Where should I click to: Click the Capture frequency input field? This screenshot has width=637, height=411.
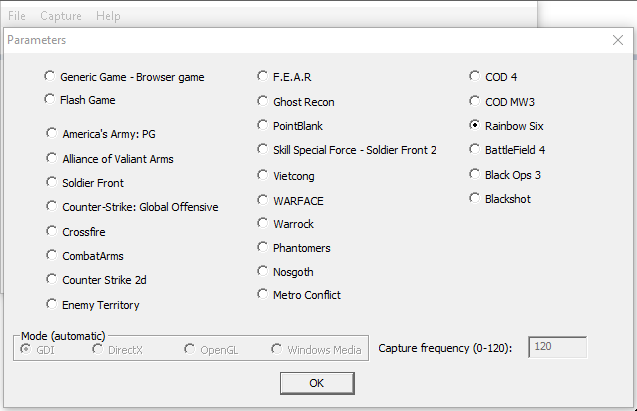pyautogui.click(x=557, y=347)
